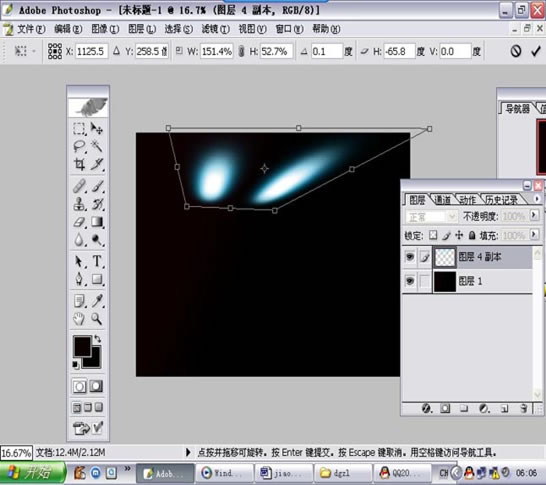Select the Eyedropper tool
The width and height of the screenshot is (546, 485).
[97, 301]
